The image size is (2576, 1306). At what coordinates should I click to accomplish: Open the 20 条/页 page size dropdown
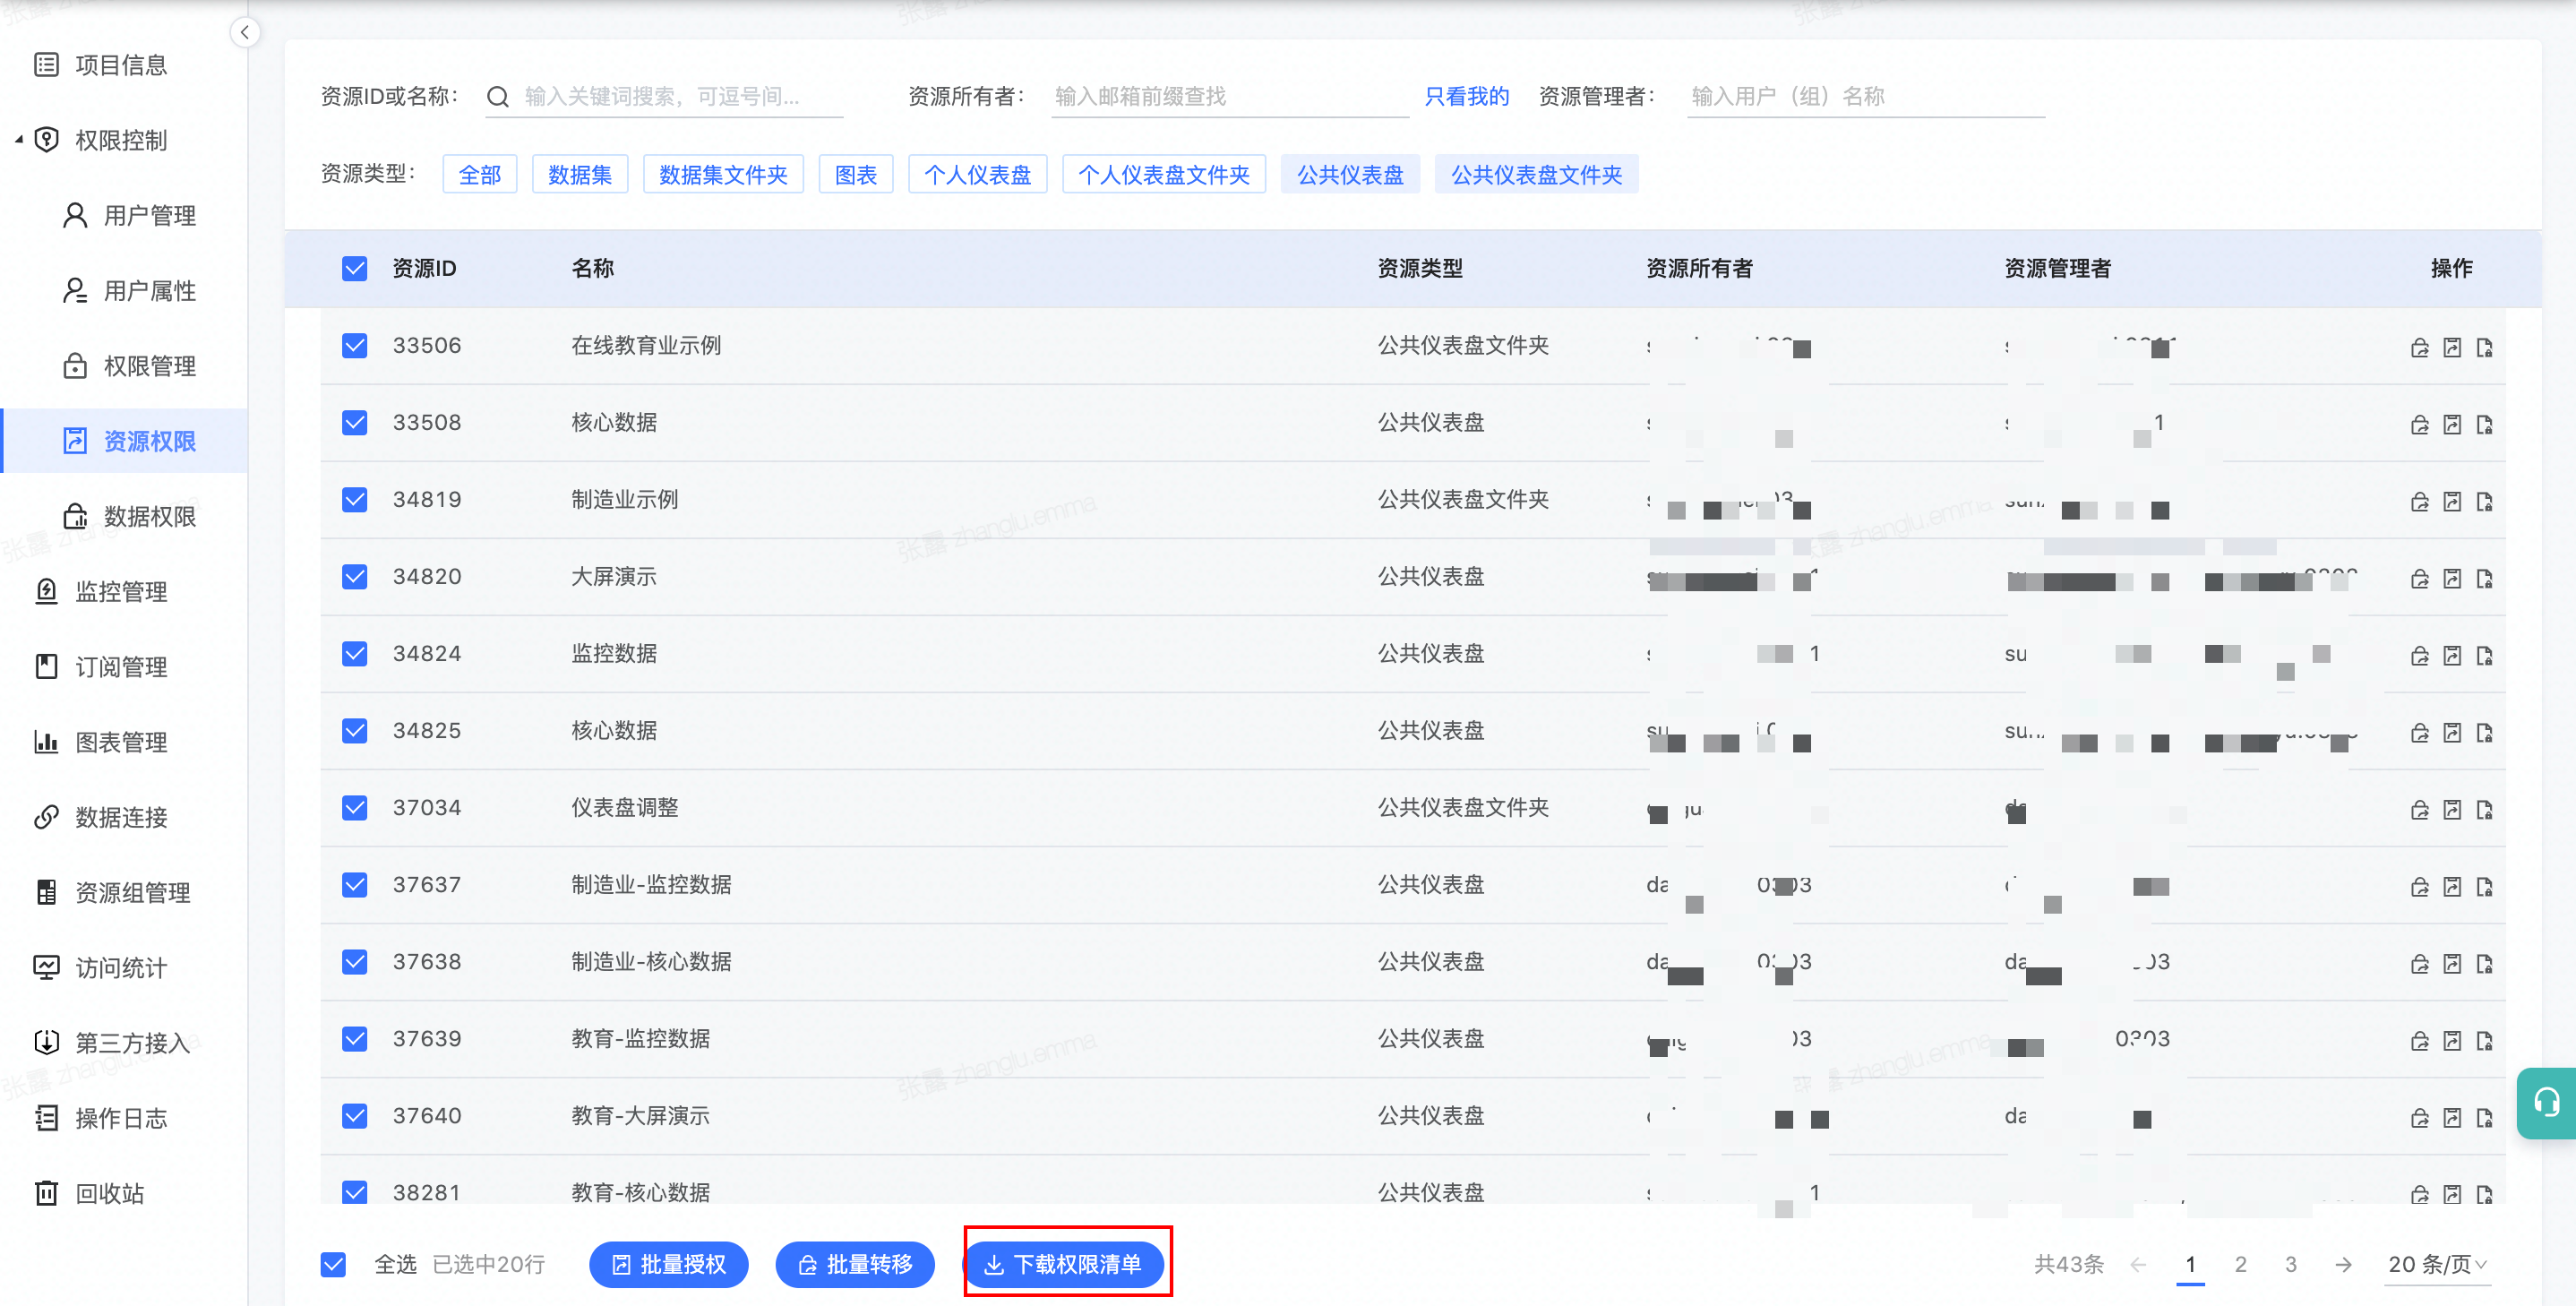[x=2436, y=1264]
